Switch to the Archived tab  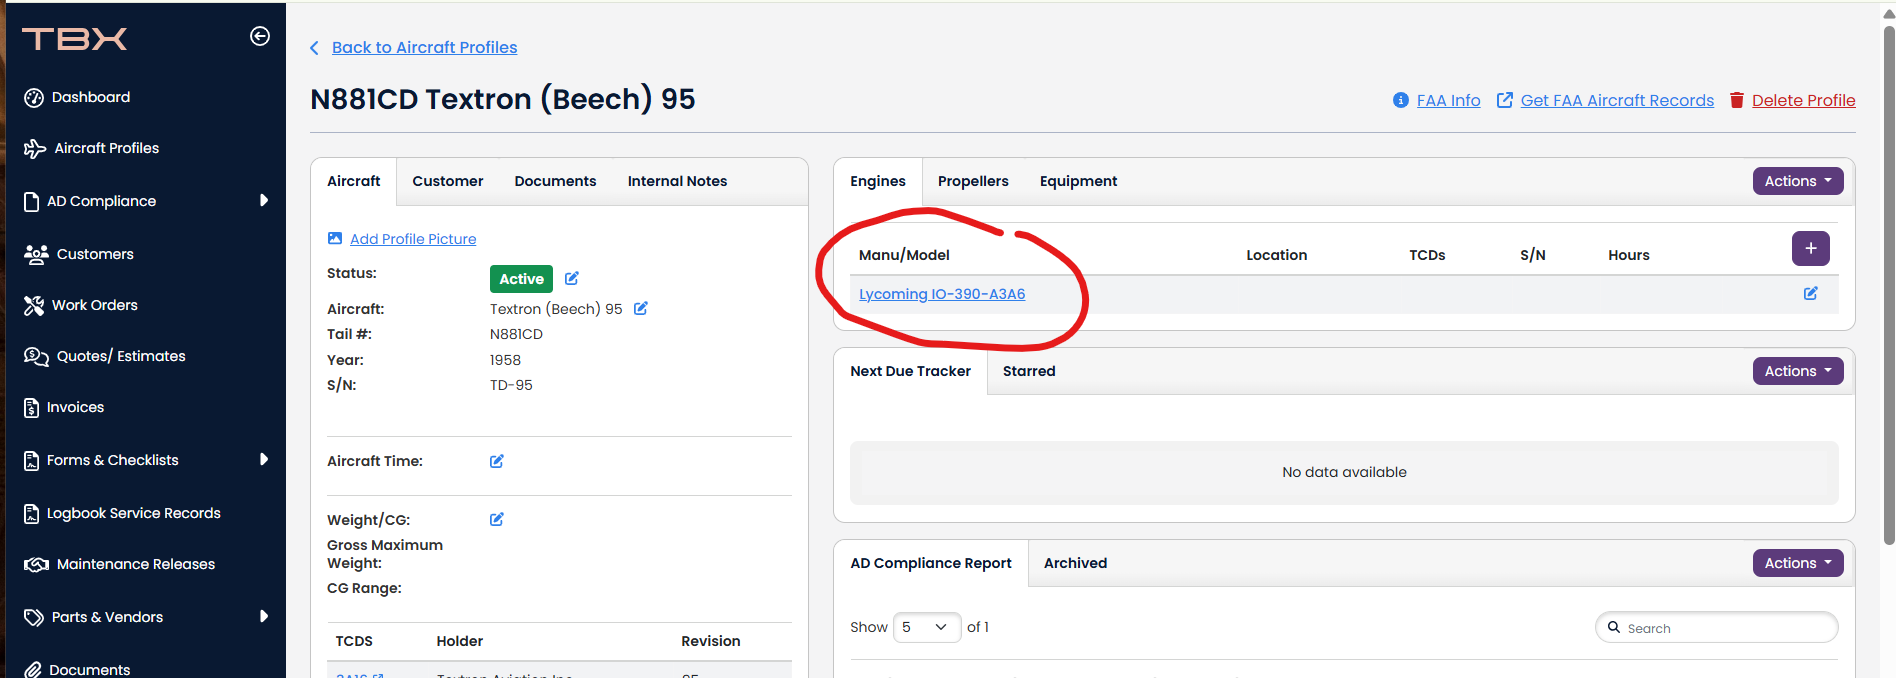(x=1075, y=563)
